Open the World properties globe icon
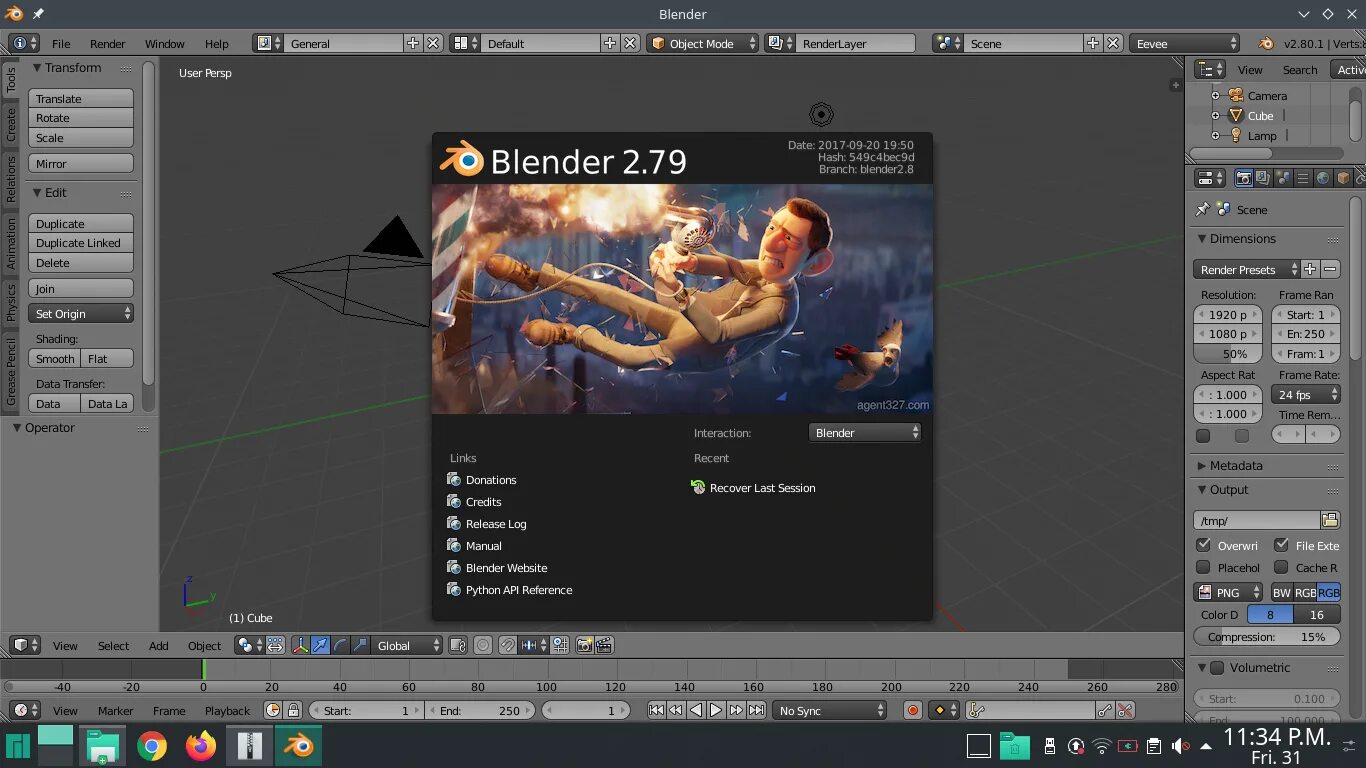The image size is (1366, 768). coord(1323,178)
